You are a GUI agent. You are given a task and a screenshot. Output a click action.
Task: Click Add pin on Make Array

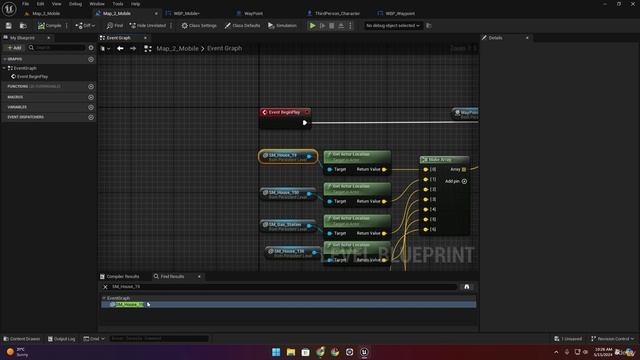point(456,181)
